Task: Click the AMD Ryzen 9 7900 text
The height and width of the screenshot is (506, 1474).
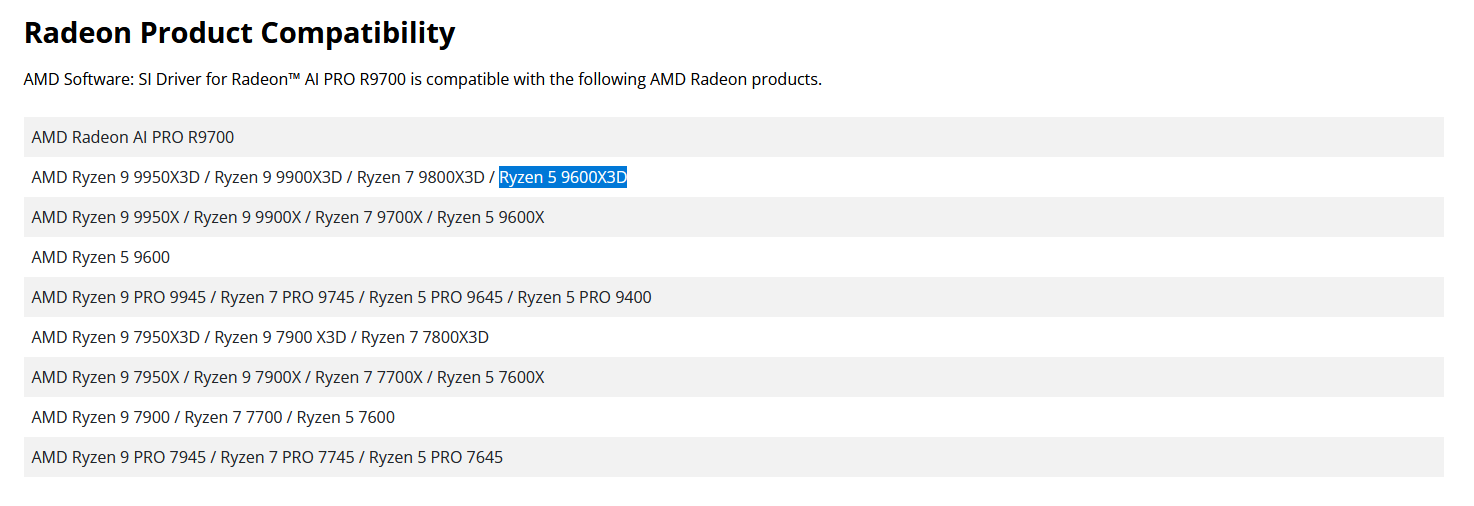Action: click(101, 418)
